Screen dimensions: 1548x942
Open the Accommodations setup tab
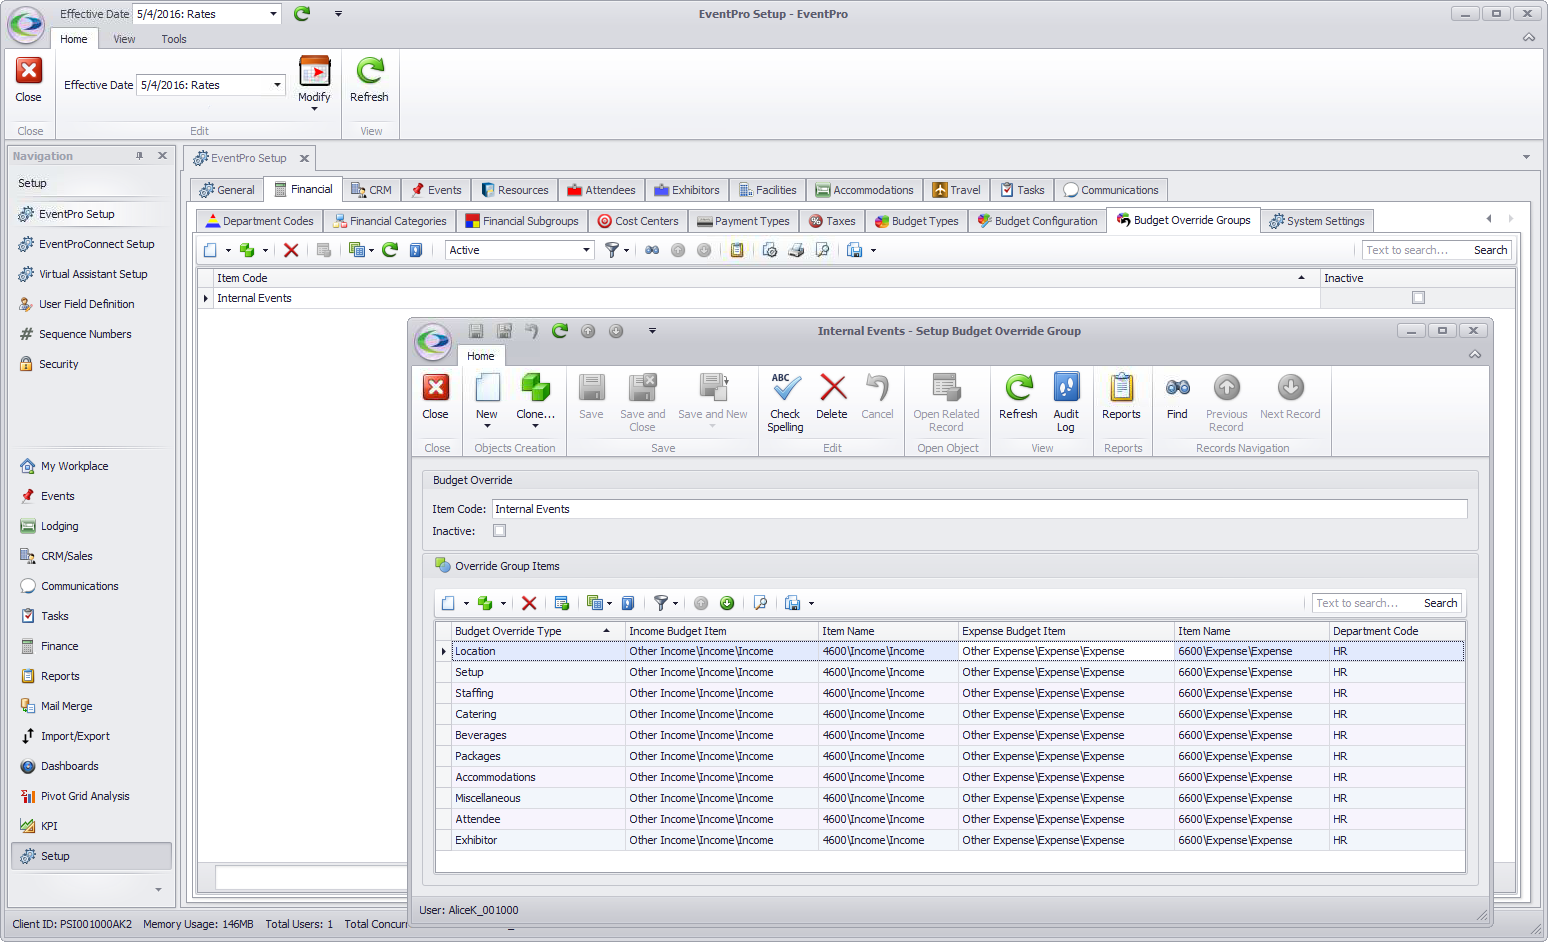pyautogui.click(x=864, y=190)
